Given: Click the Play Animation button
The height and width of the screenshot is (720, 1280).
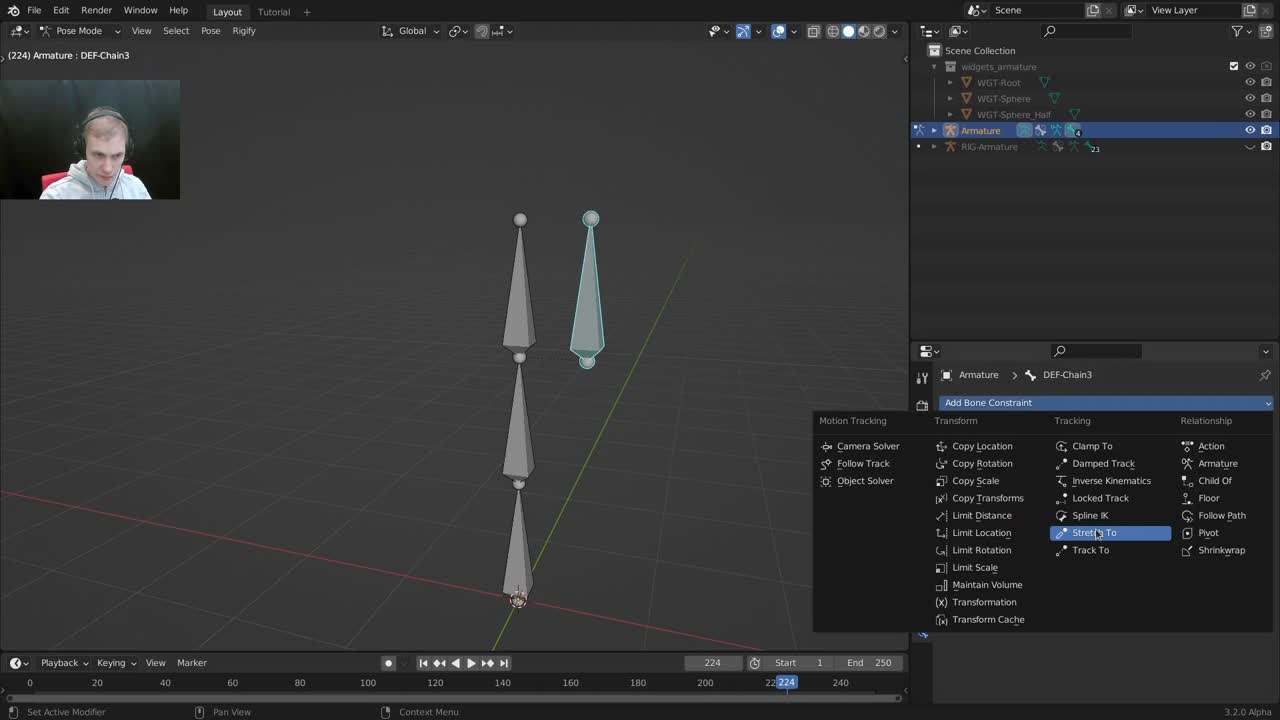Looking at the screenshot, I should tap(471, 663).
